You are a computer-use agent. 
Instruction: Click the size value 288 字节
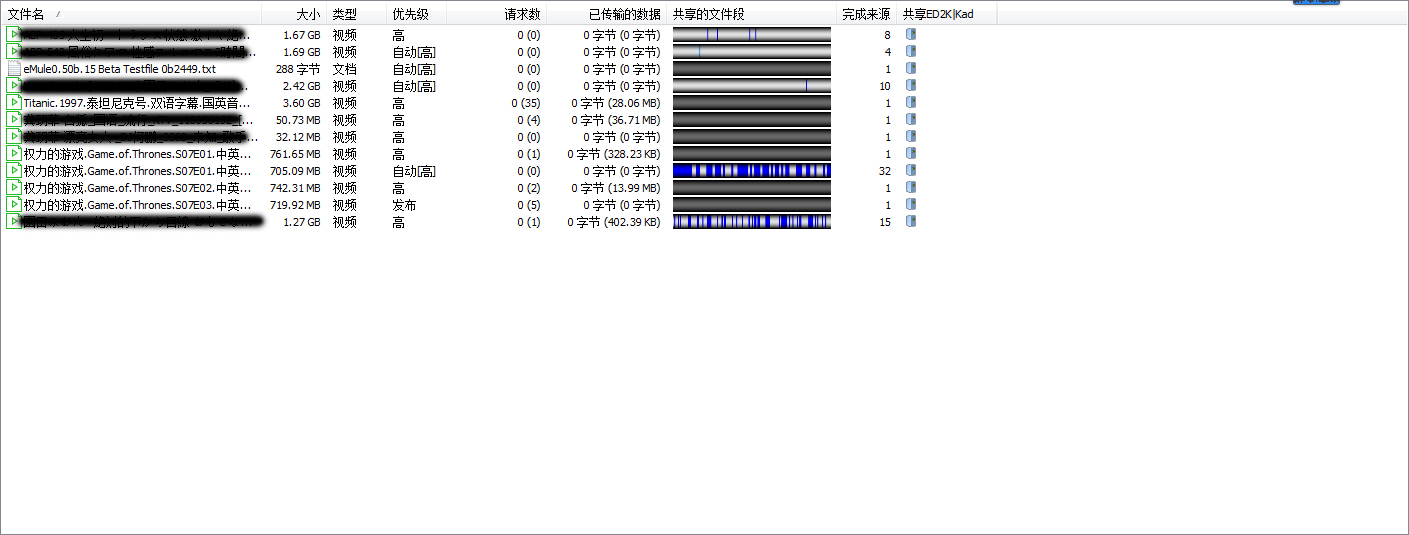click(298, 69)
